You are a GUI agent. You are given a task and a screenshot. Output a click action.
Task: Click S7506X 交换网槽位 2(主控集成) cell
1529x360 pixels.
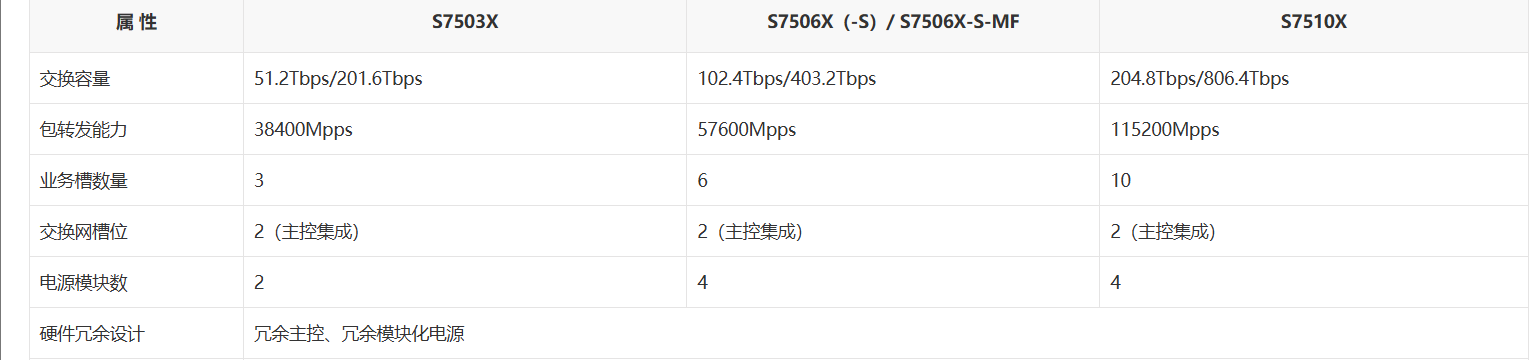point(749,232)
